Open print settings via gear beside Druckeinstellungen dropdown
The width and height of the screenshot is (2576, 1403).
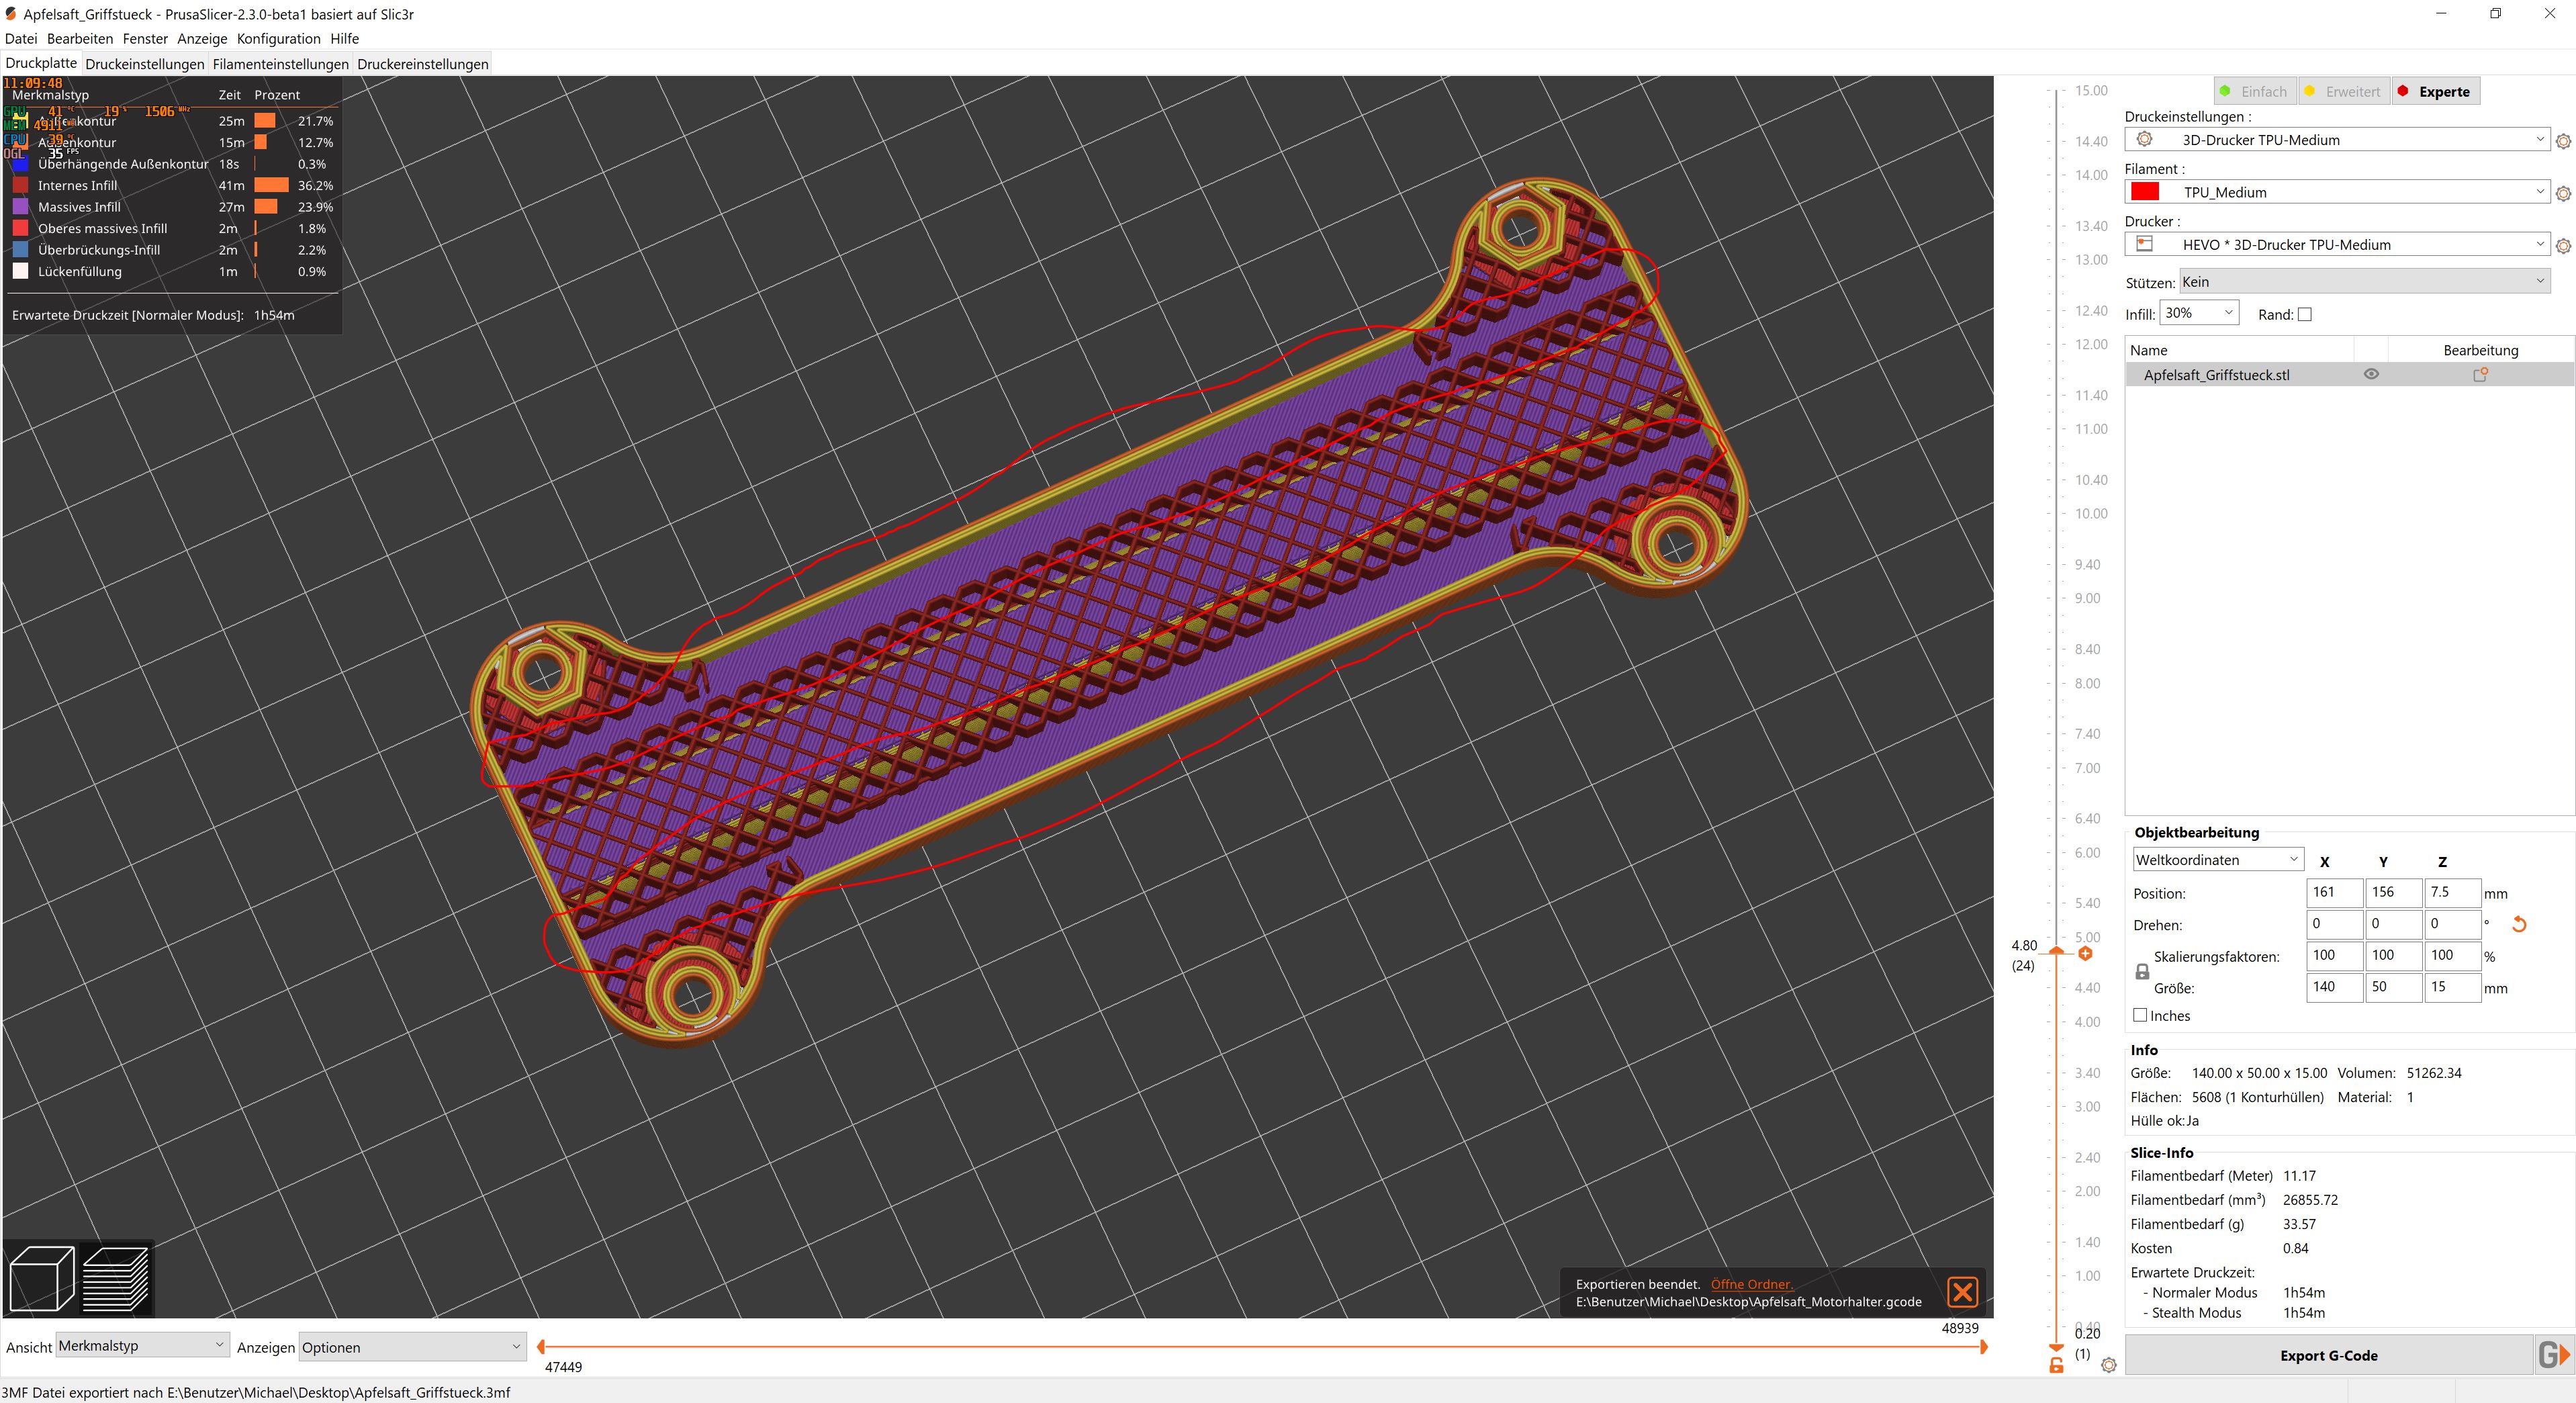[x=2563, y=141]
